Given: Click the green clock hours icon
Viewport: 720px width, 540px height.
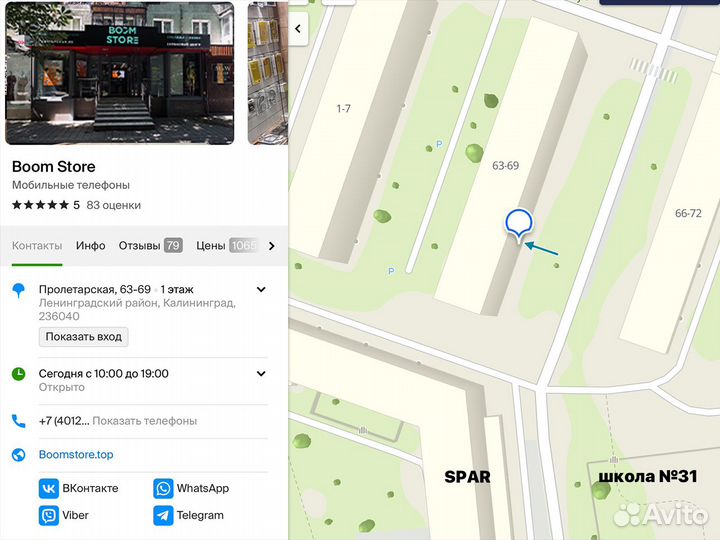Looking at the screenshot, I should tap(18, 374).
